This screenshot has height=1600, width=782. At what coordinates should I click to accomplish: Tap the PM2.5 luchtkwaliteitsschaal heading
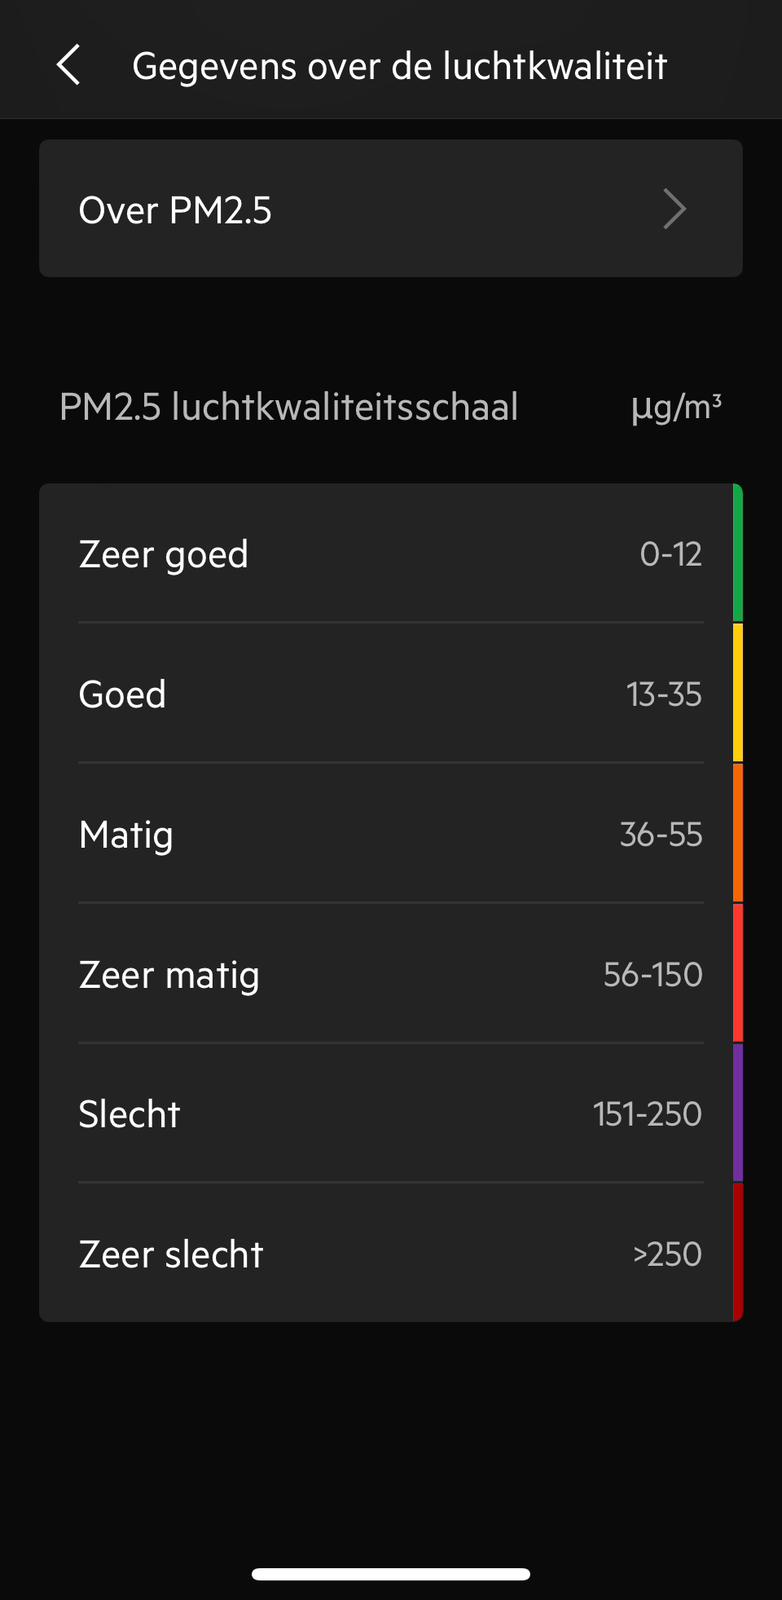pyautogui.click(x=288, y=407)
